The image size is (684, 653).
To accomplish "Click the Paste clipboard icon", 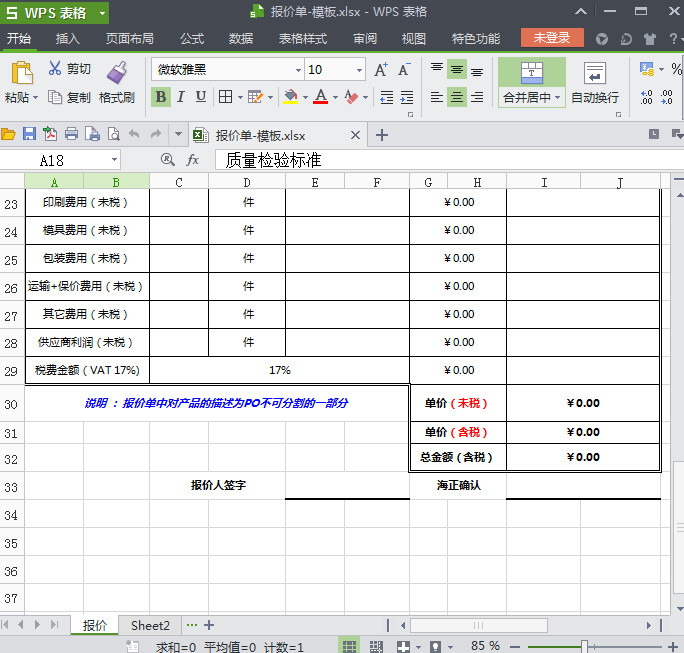I will pos(22,72).
